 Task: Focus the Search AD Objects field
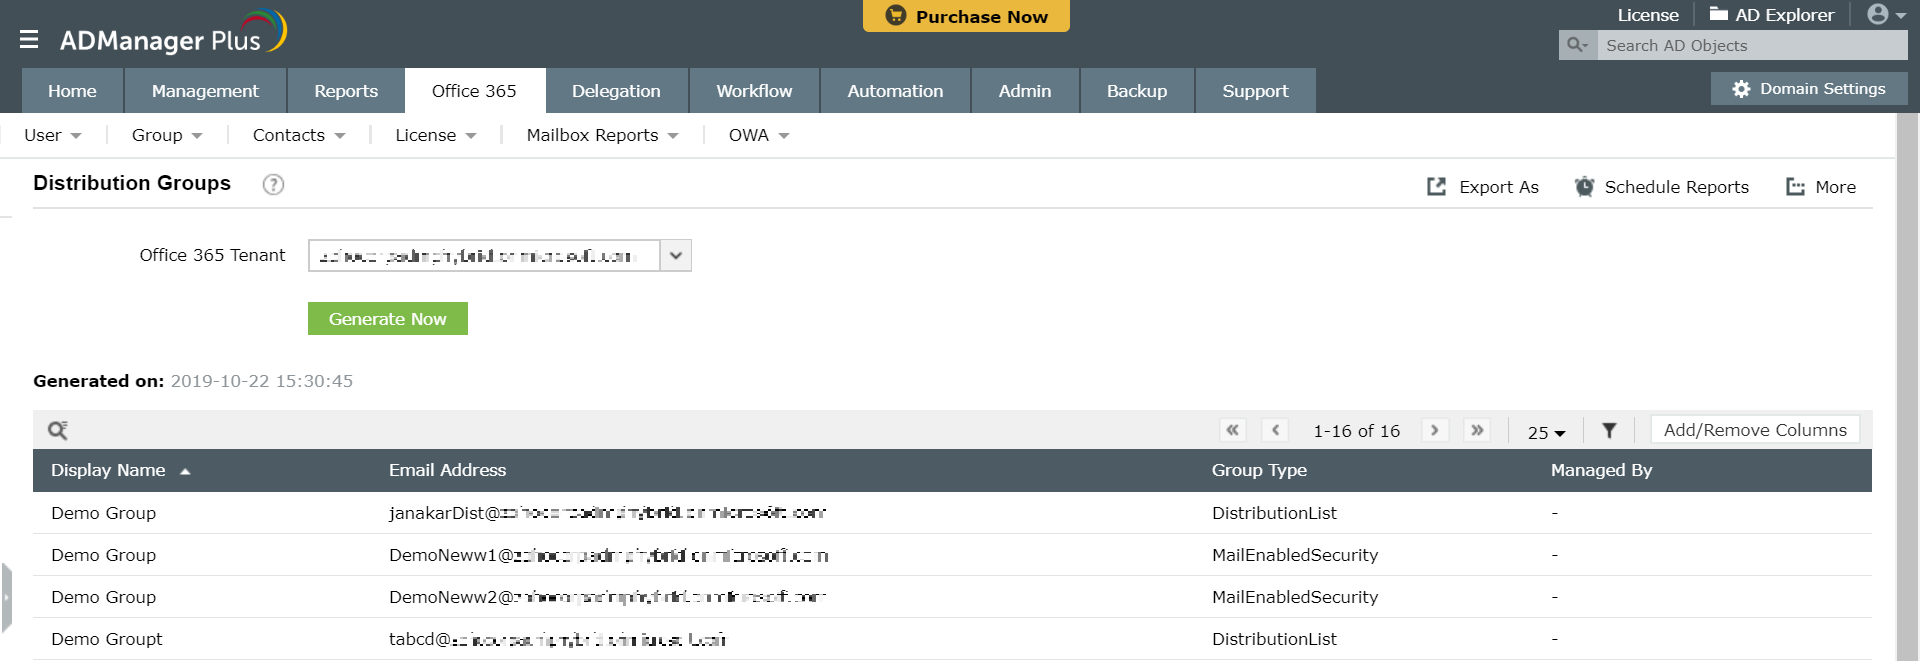(x=1752, y=45)
